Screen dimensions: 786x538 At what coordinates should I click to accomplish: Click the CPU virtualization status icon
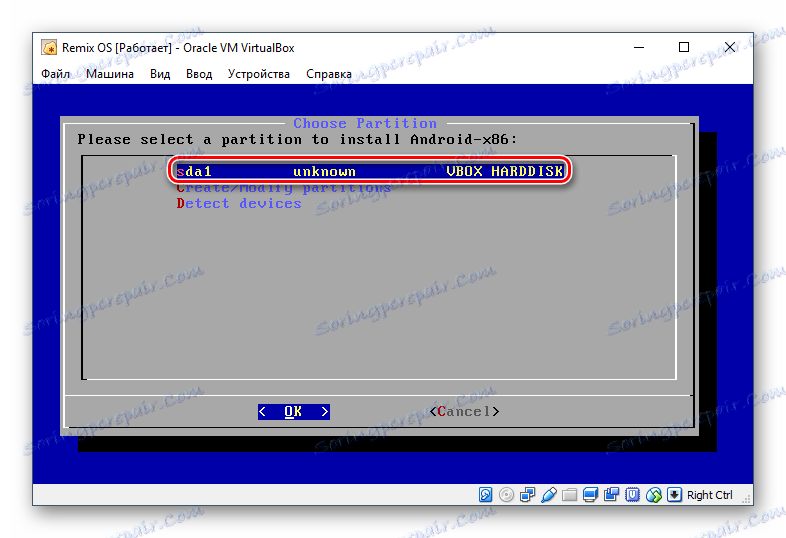pyautogui.click(x=633, y=495)
